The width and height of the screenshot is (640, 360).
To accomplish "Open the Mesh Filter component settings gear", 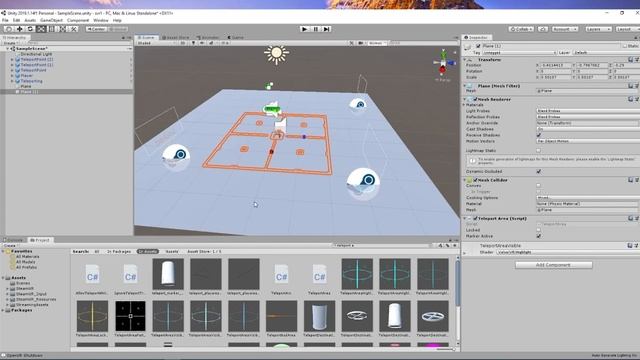I will coord(637,86).
